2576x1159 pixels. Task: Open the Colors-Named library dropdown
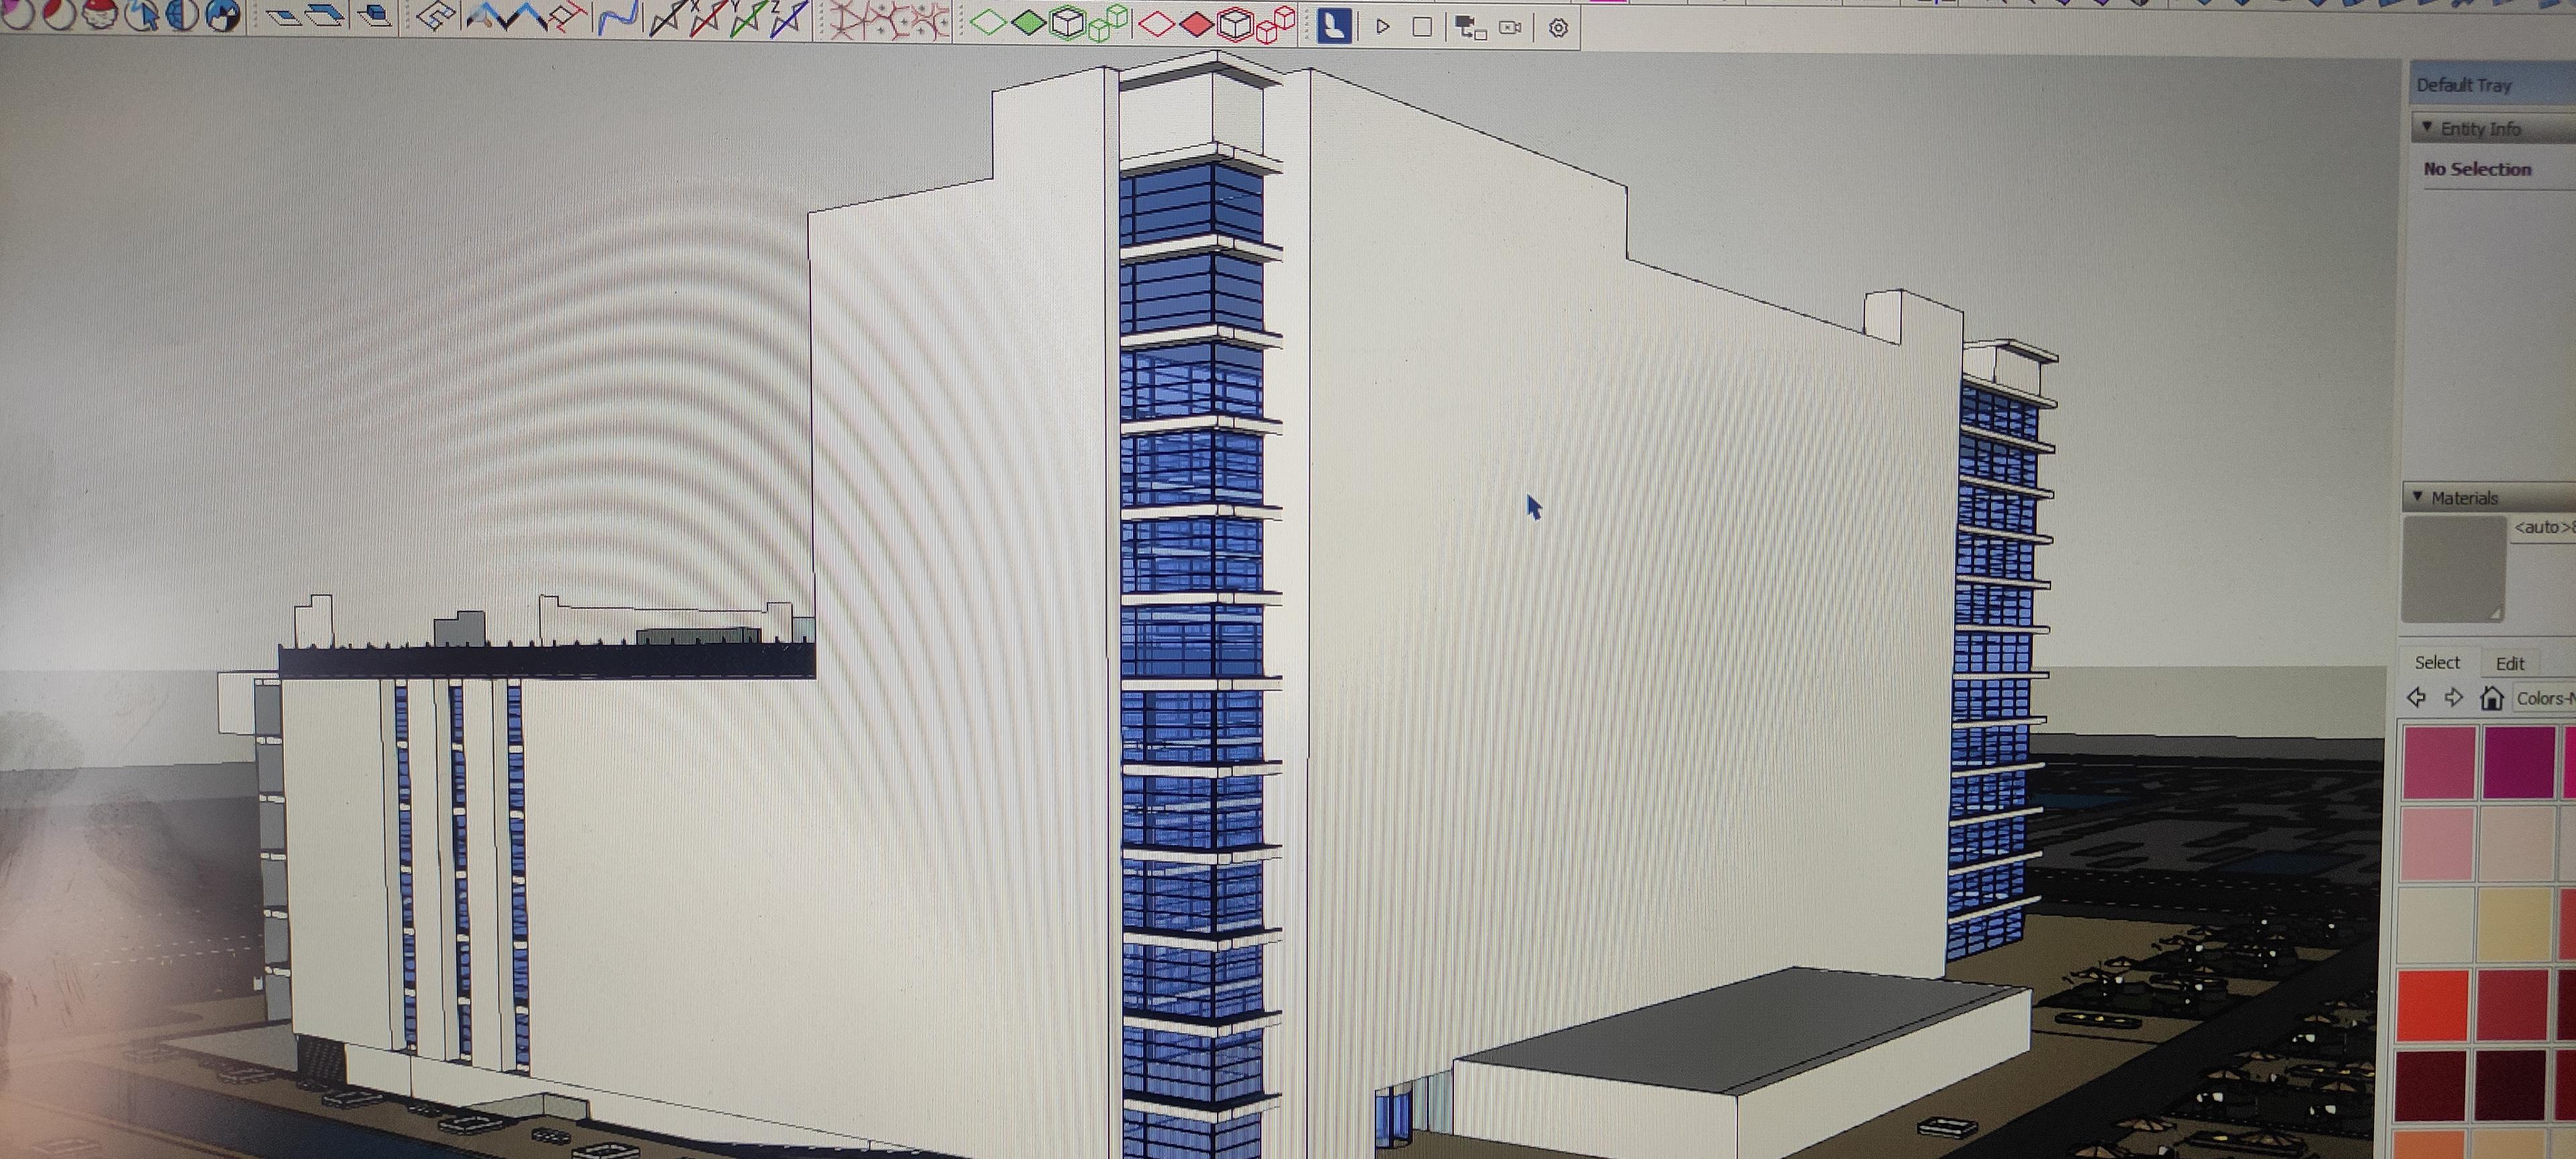click(2544, 698)
